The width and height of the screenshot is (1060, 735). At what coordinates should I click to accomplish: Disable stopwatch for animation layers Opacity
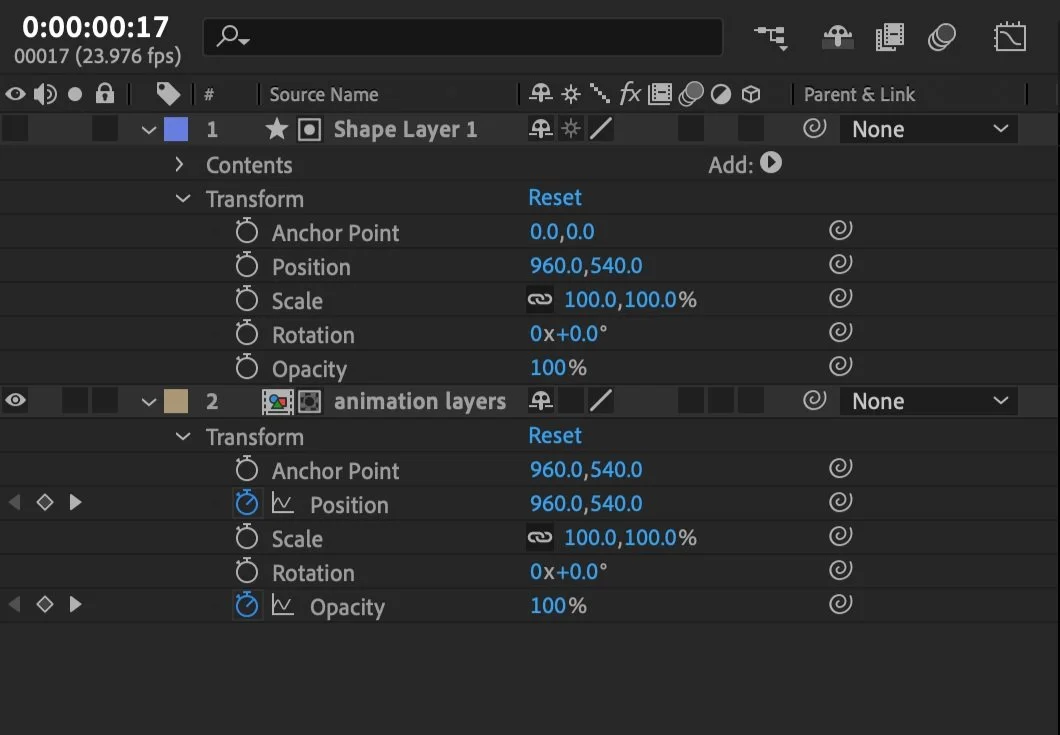coord(247,605)
